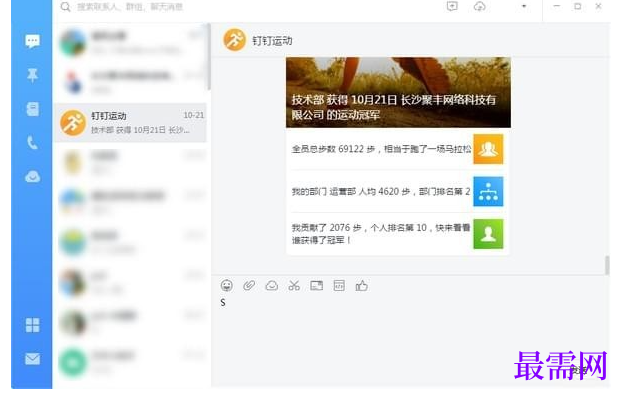
Task: Click the 钉钉运动 title in chat header
Action: point(272,41)
